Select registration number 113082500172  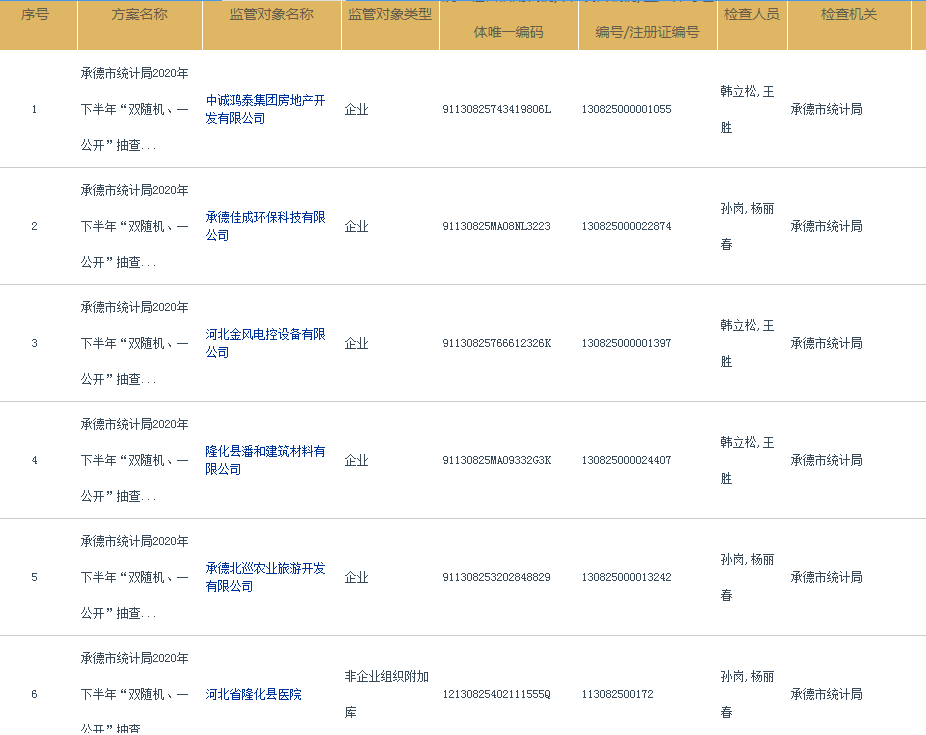[618, 694]
